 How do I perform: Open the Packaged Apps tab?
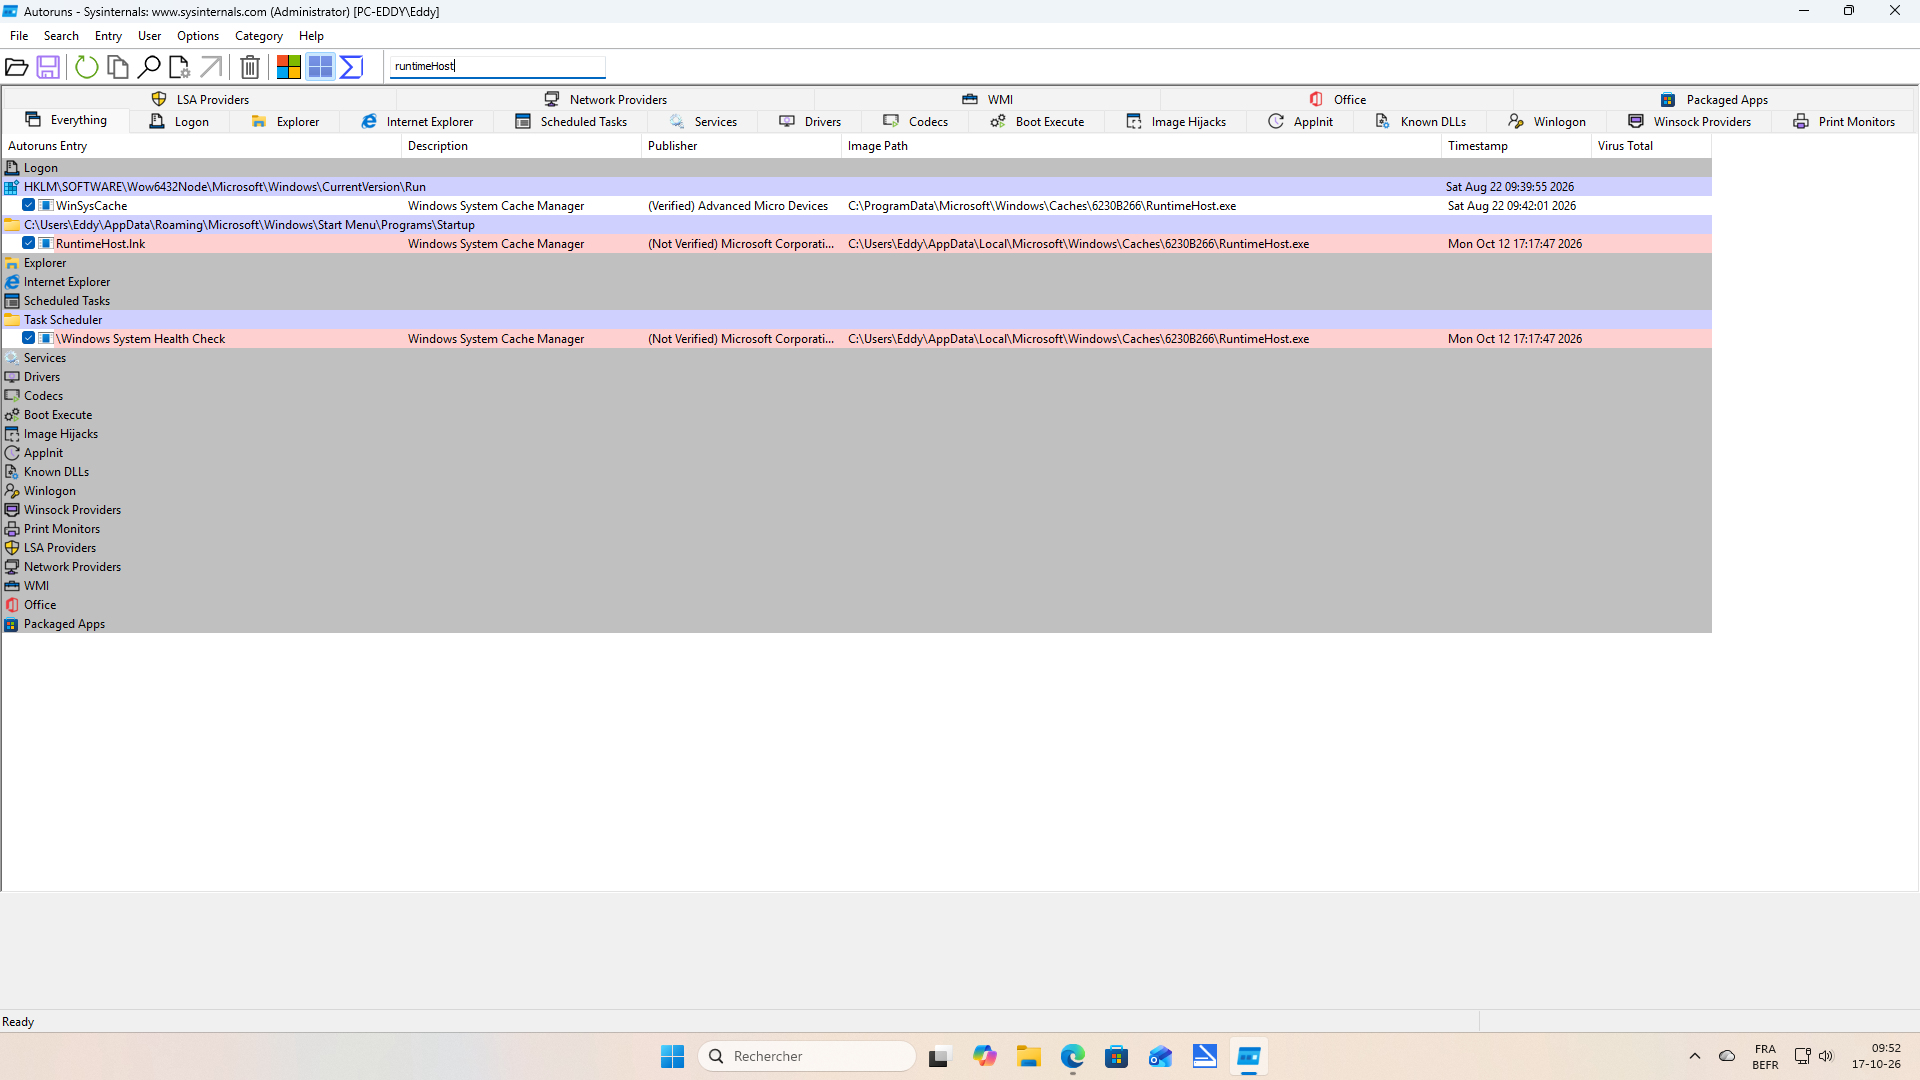pos(1714,99)
